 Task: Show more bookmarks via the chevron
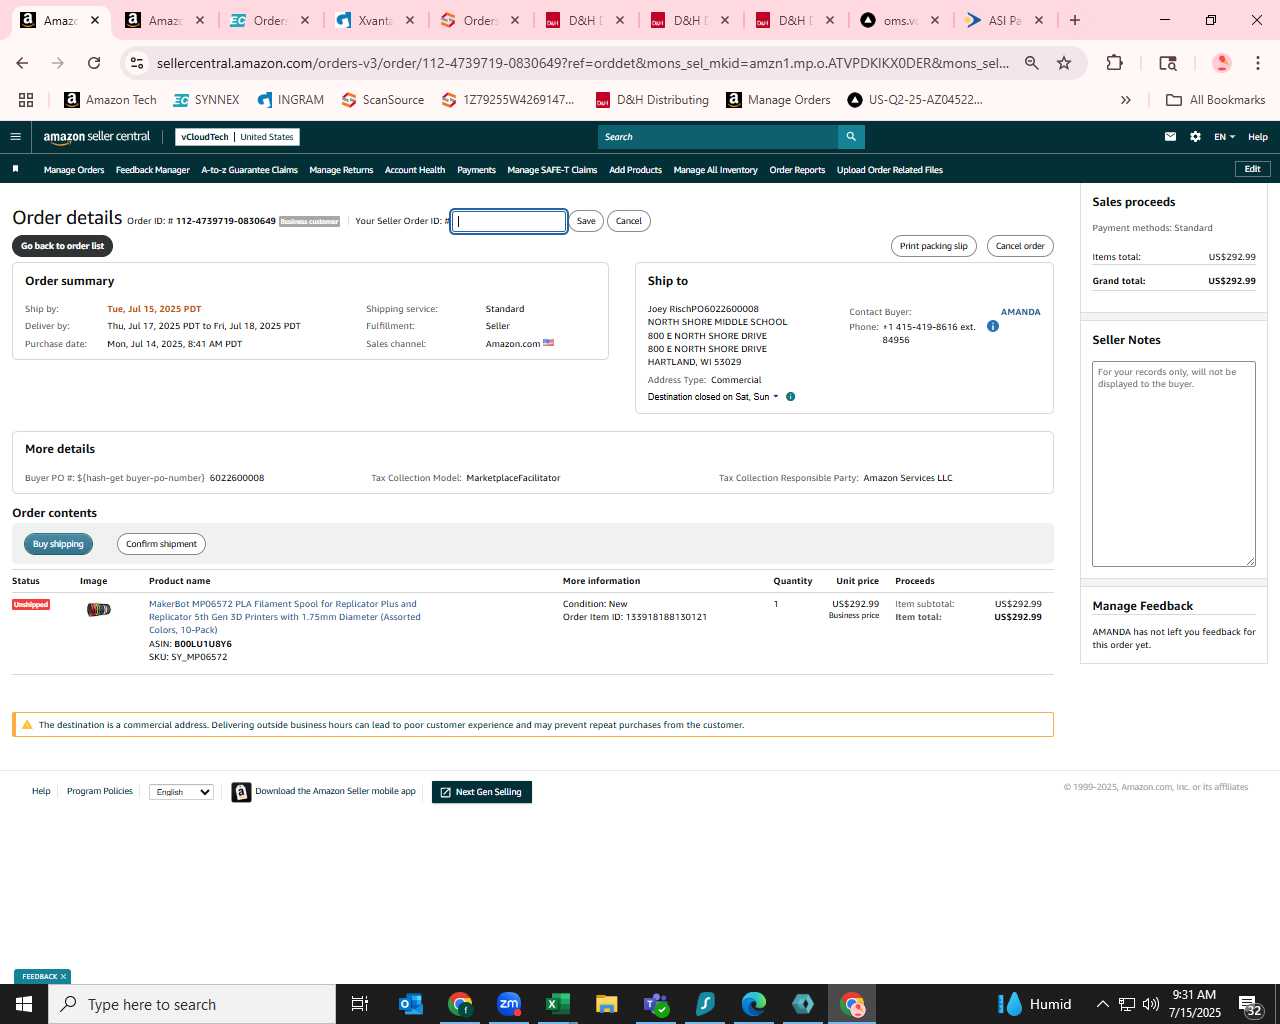point(1126,100)
